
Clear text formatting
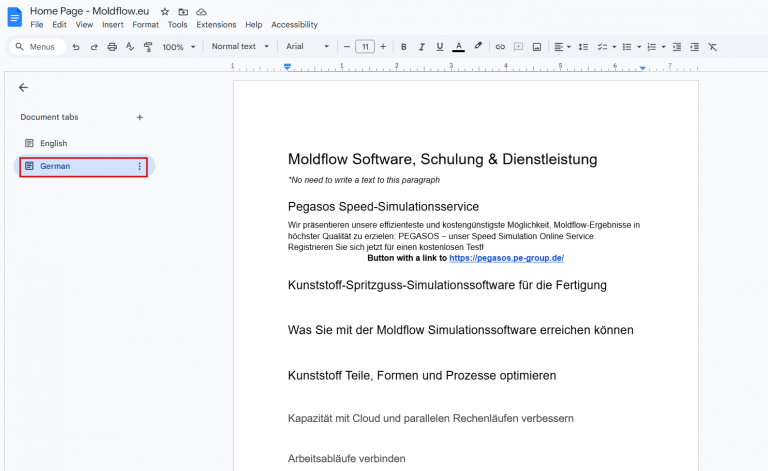click(x=713, y=47)
